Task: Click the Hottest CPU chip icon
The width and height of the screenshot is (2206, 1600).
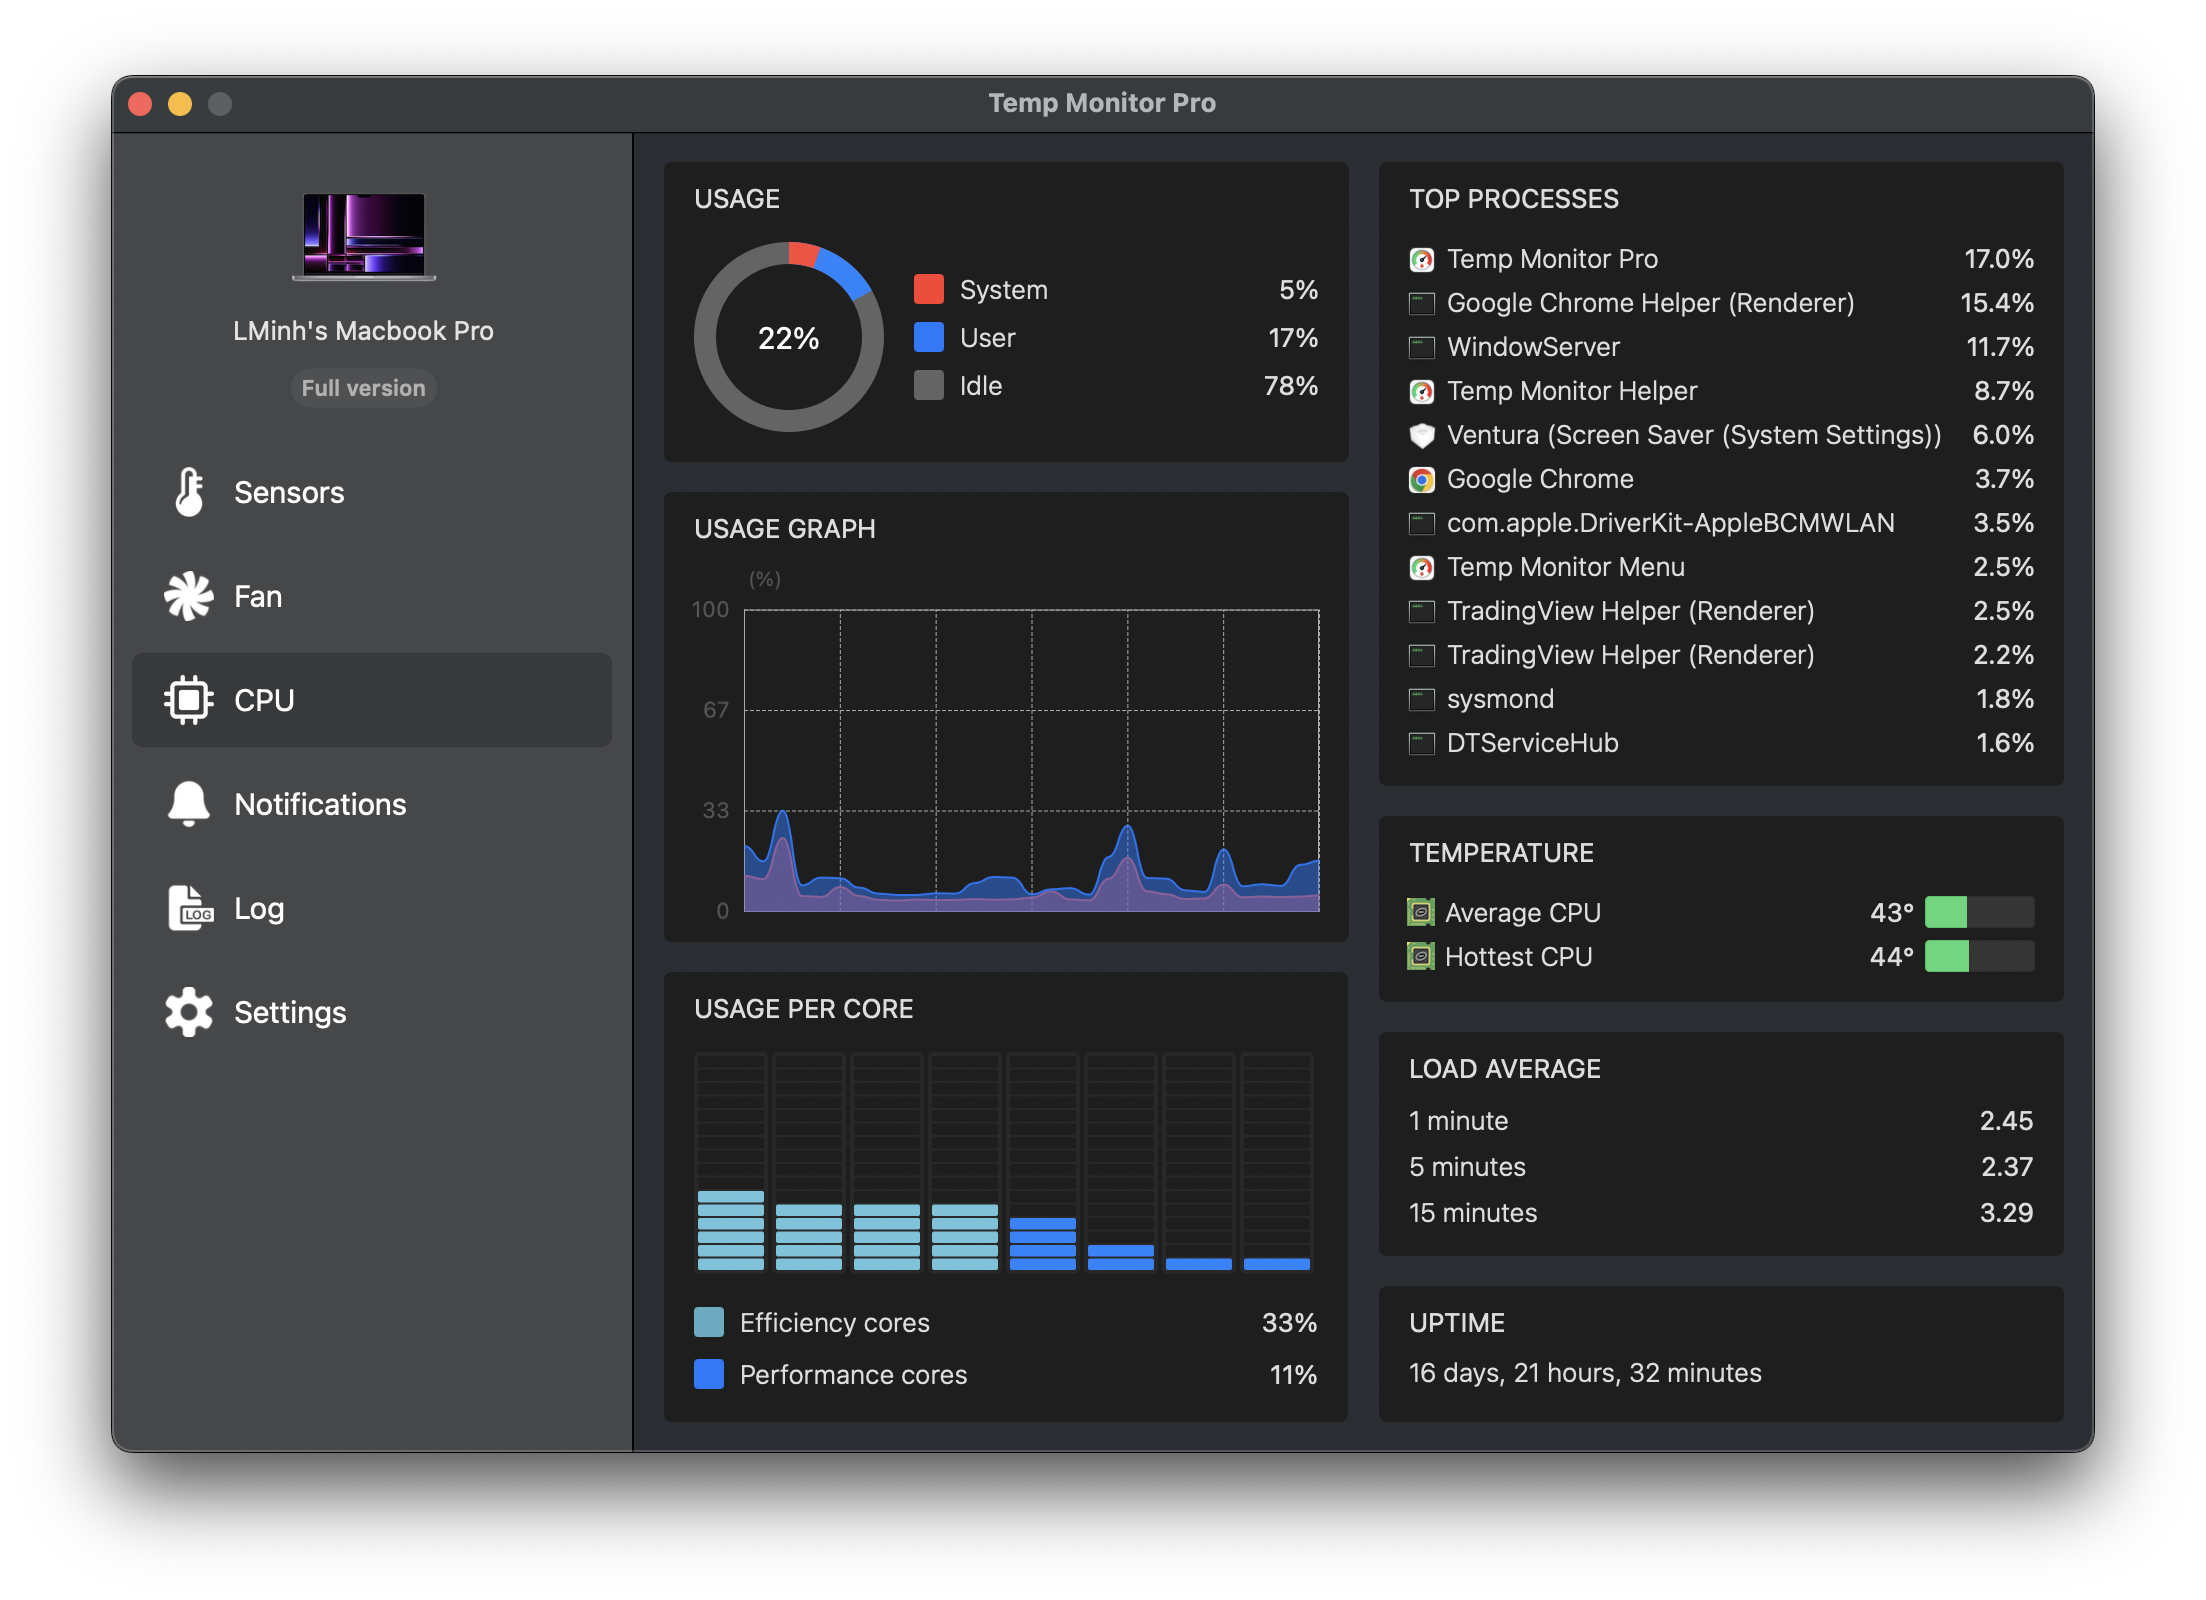Action: [1421, 956]
